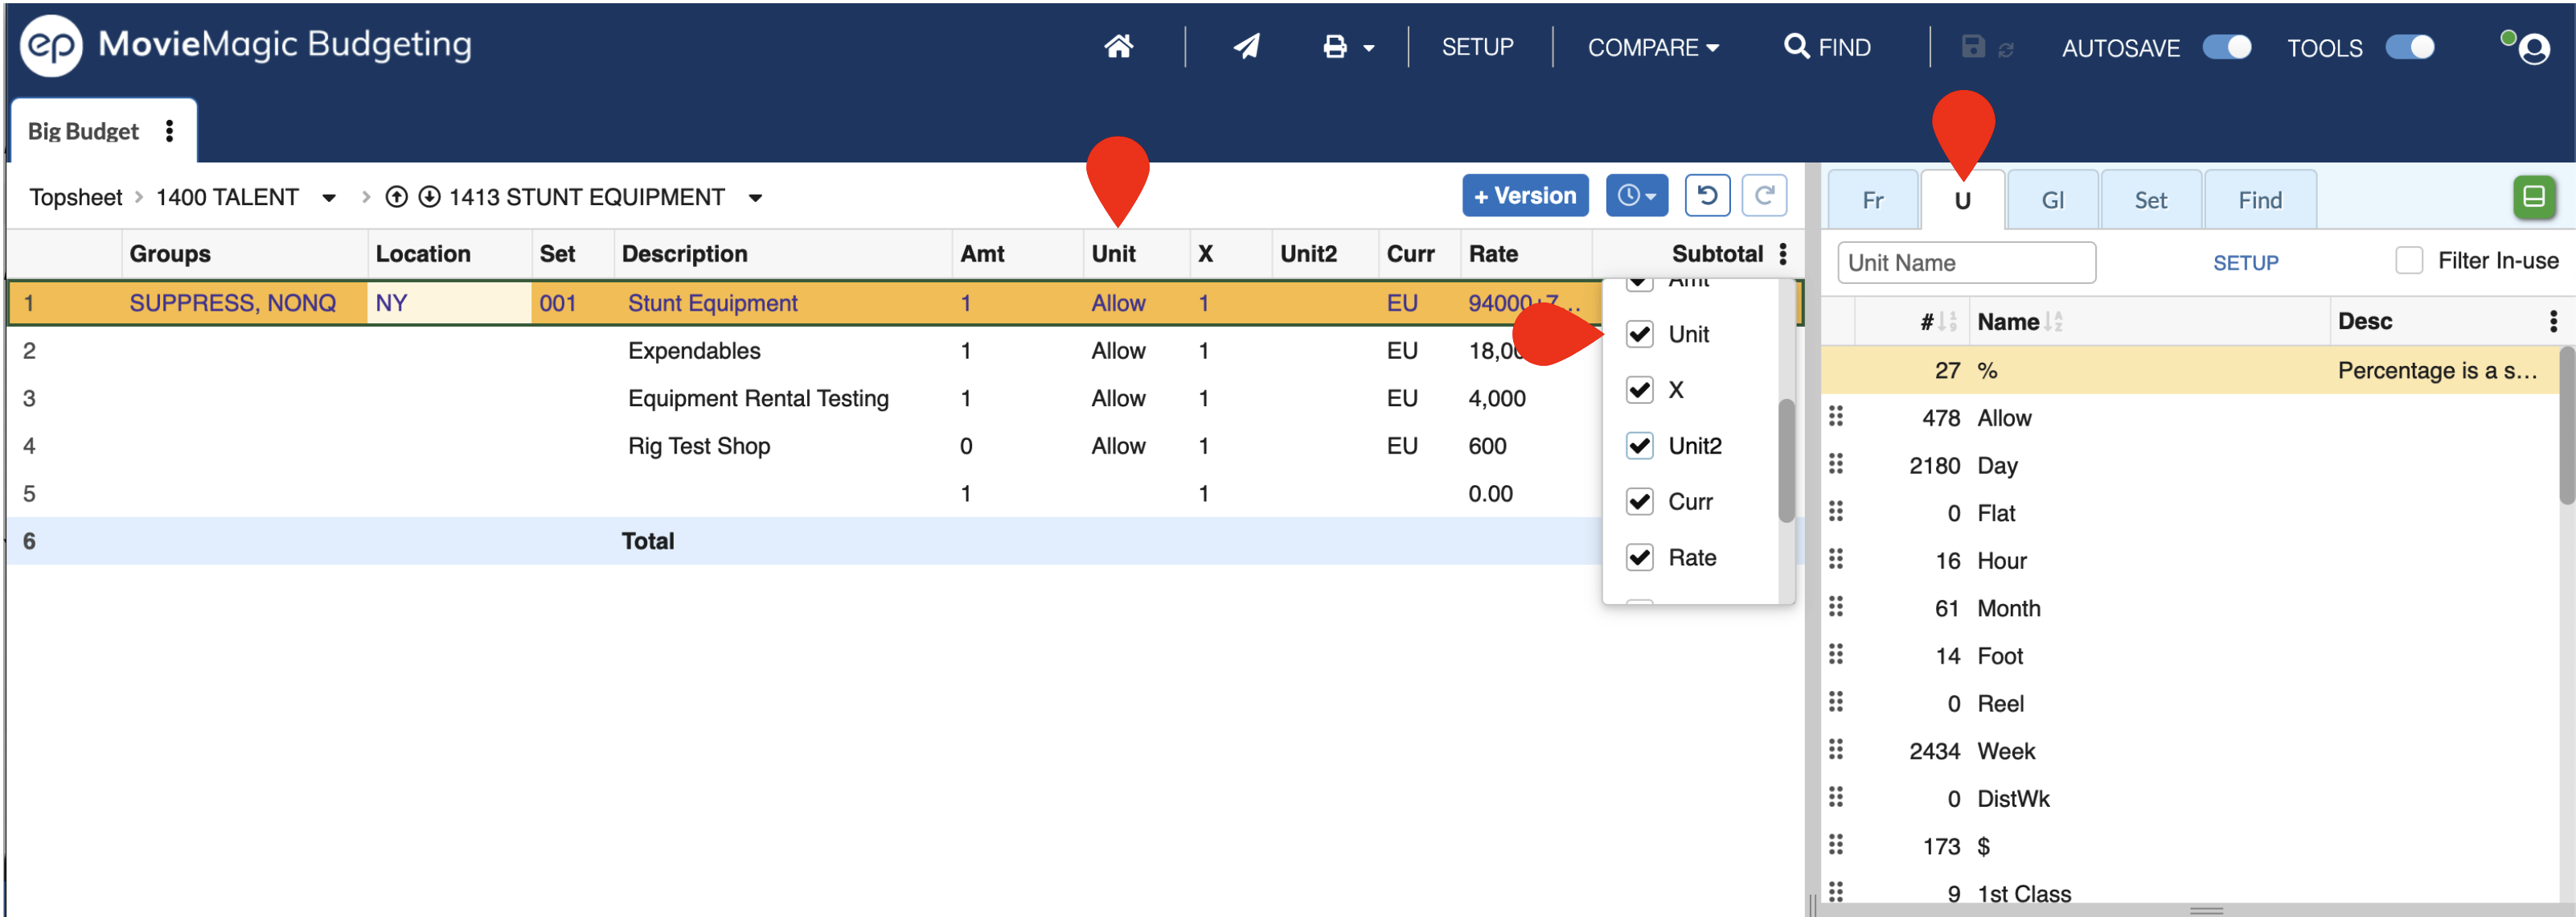Open the user profile icon
The height and width of the screenshot is (917, 2576).
coord(2533,48)
